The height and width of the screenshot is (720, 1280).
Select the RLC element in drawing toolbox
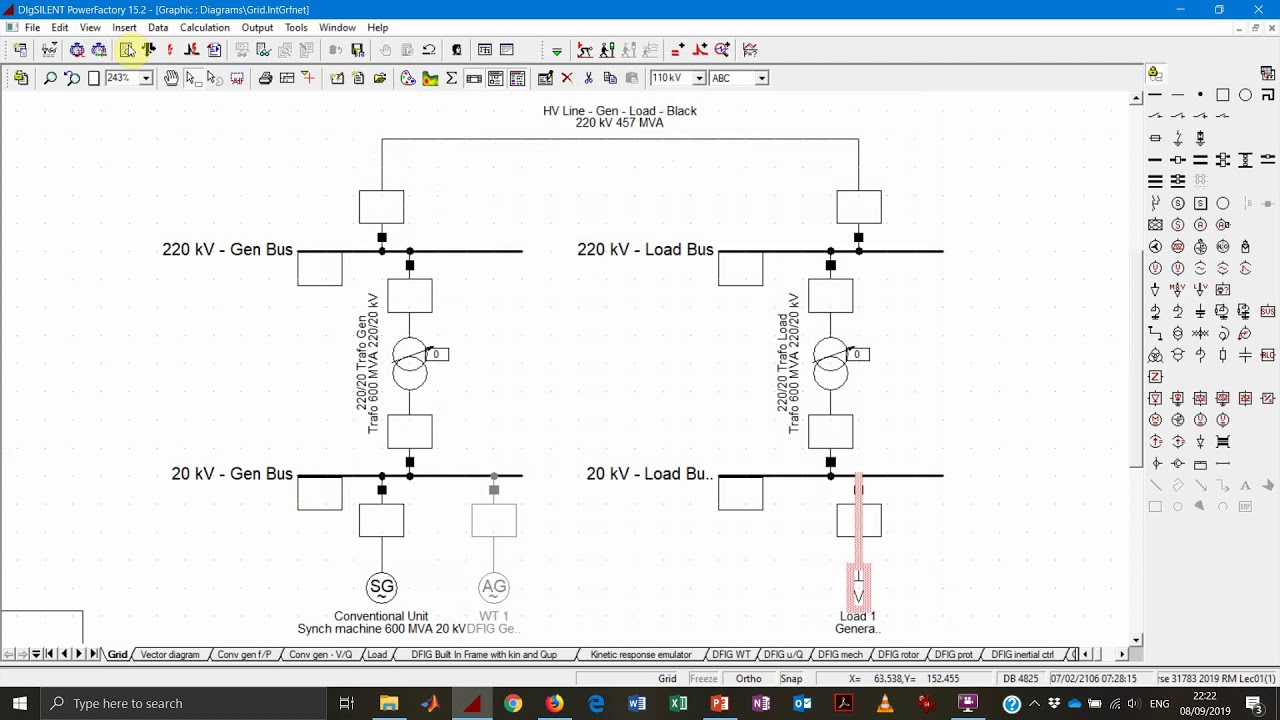pos(1268,355)
